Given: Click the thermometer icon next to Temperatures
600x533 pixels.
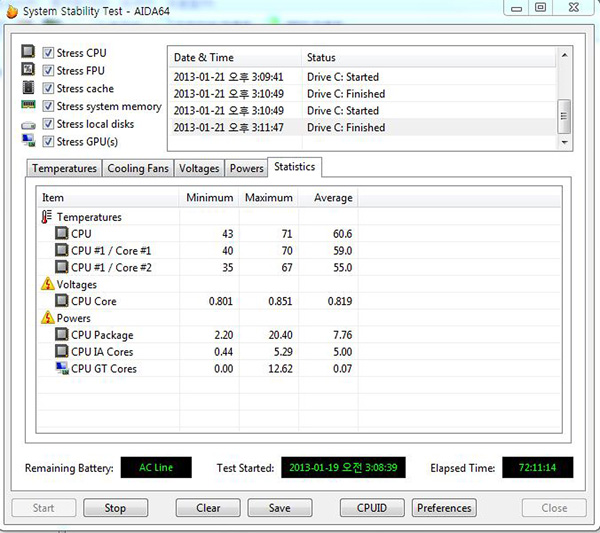Looking at the screenshot, I should 46,217.
